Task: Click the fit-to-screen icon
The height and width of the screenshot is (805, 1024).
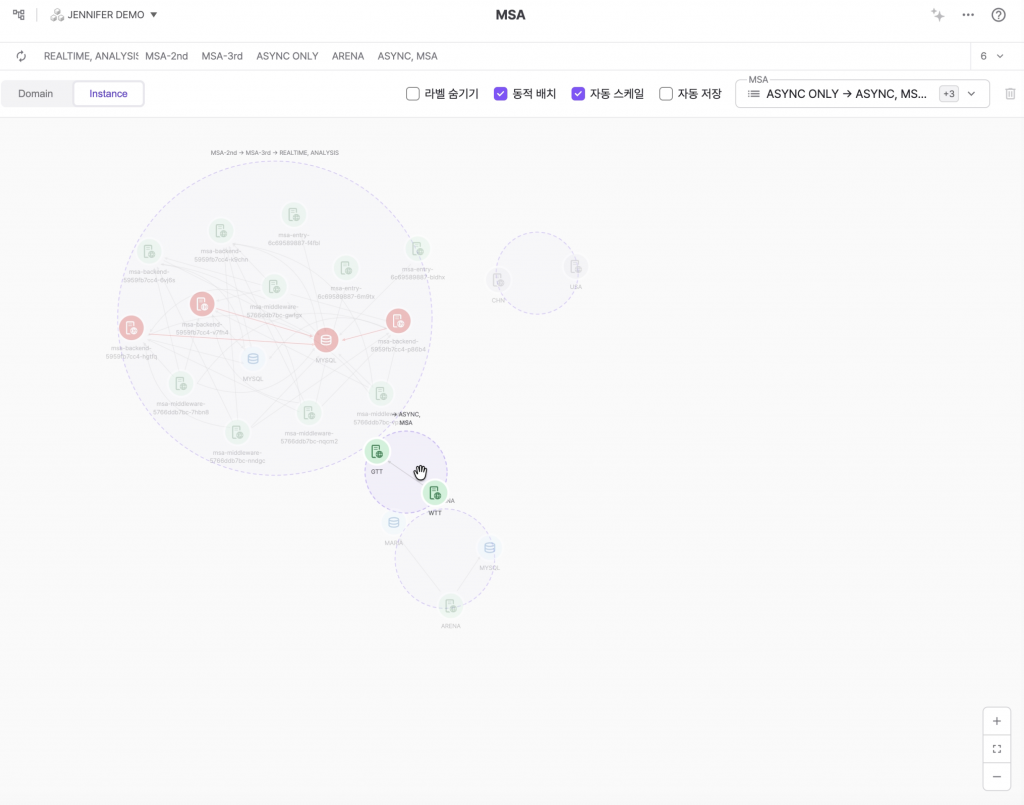Action: (996, 749)
